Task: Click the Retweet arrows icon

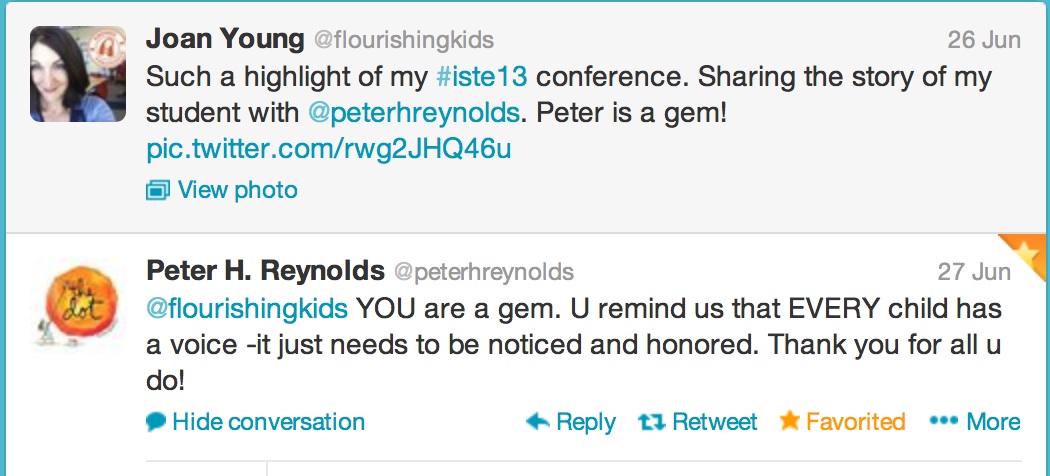Action: 651,422
